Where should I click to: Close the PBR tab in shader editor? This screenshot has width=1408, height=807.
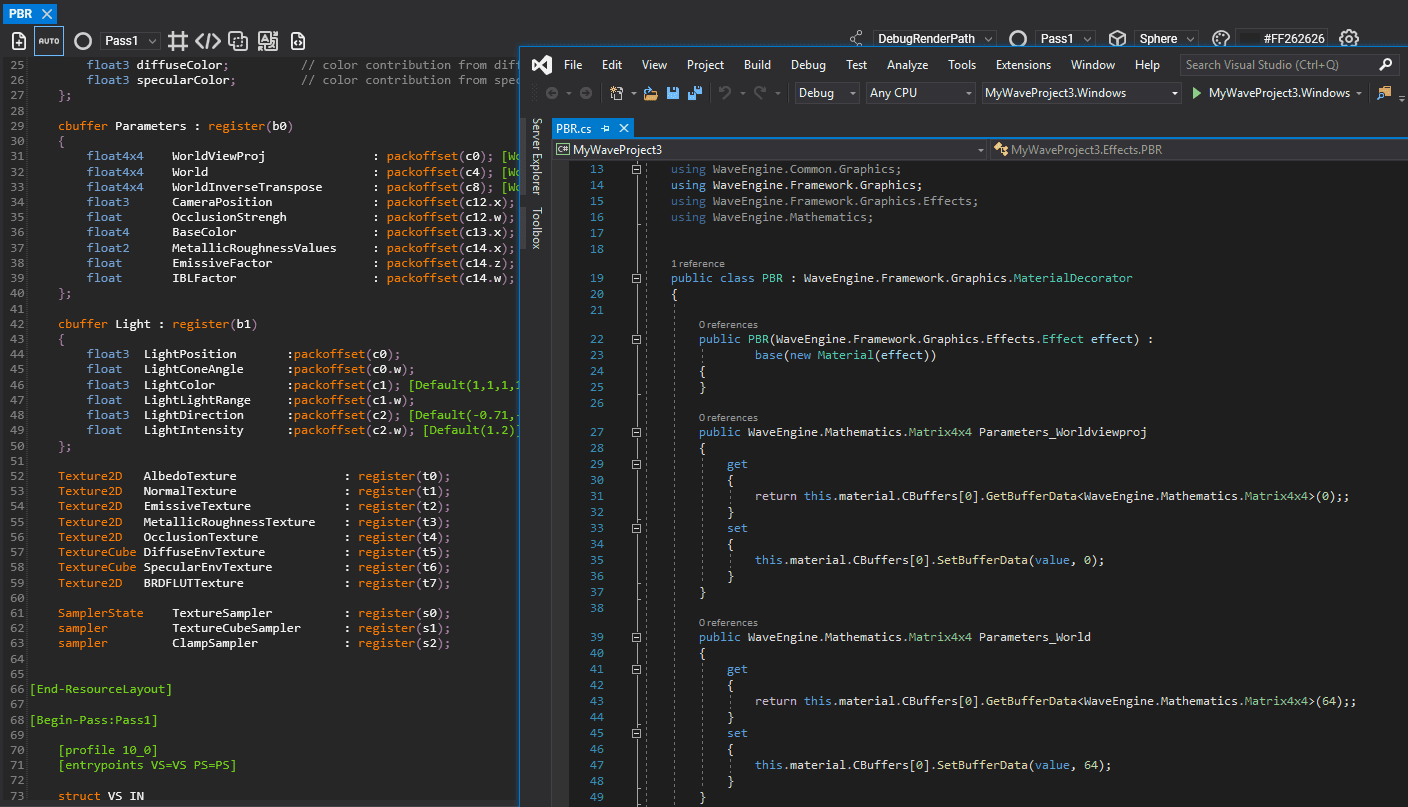point(45,14)
